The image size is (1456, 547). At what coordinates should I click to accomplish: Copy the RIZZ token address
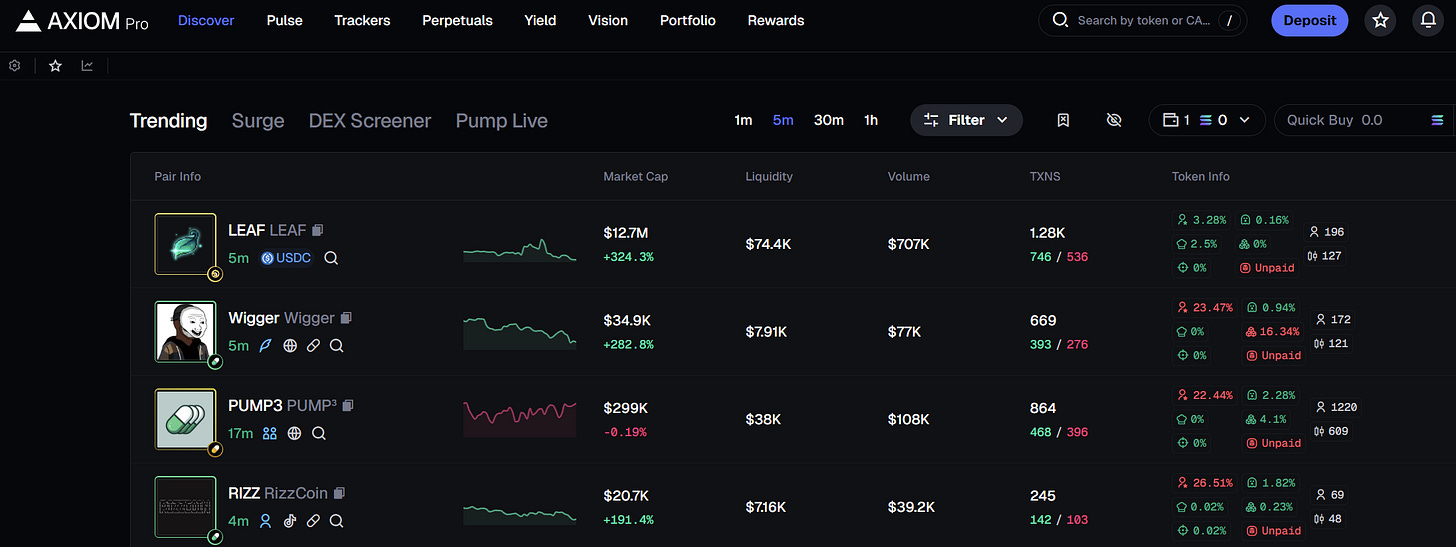339,493
